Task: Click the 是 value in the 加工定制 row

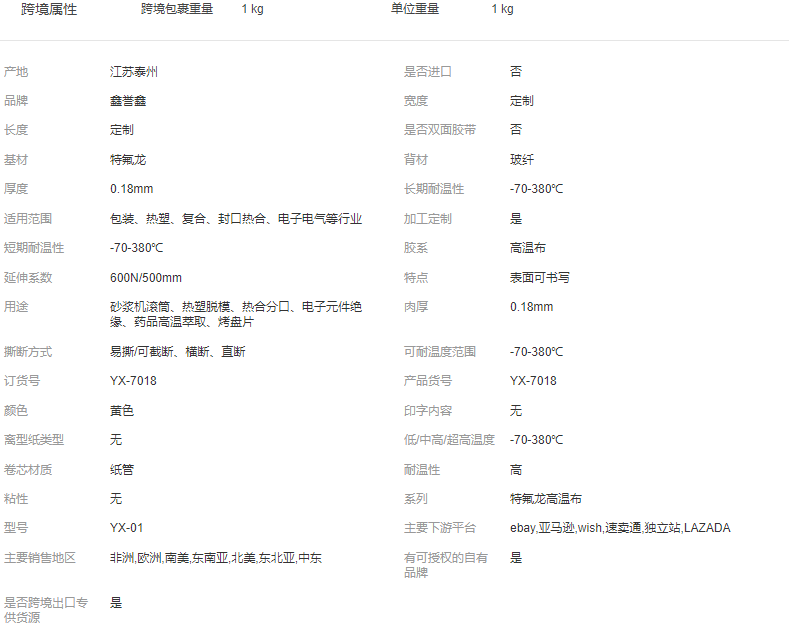Action: [x=516, y=218]
